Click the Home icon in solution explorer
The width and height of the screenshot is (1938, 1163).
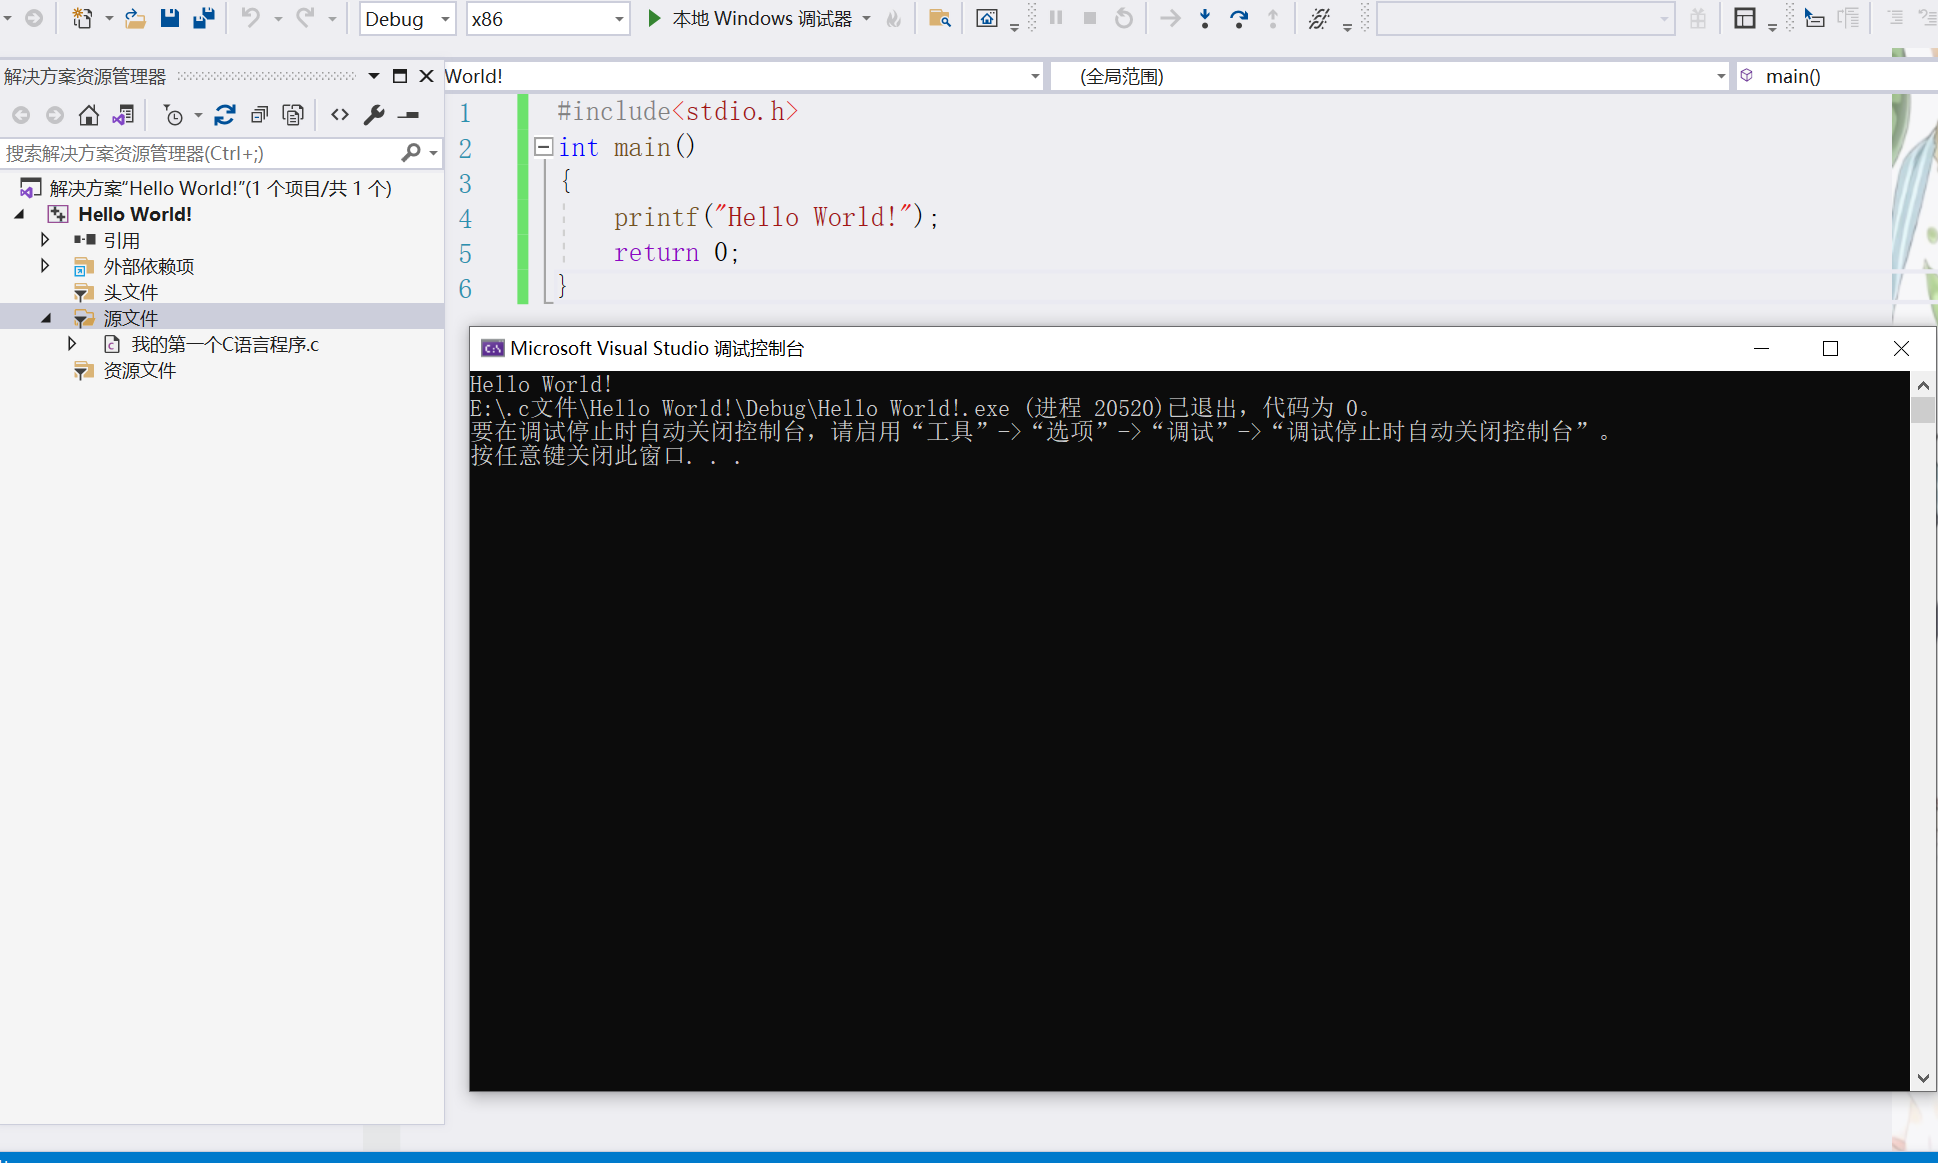click(88, 116)
